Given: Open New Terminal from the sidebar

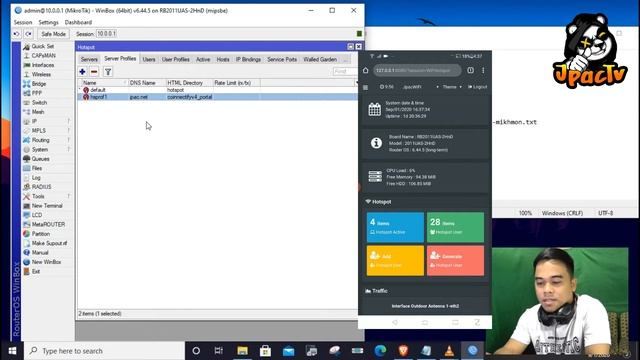Looking at the screenshot, I should coord(47,206).
